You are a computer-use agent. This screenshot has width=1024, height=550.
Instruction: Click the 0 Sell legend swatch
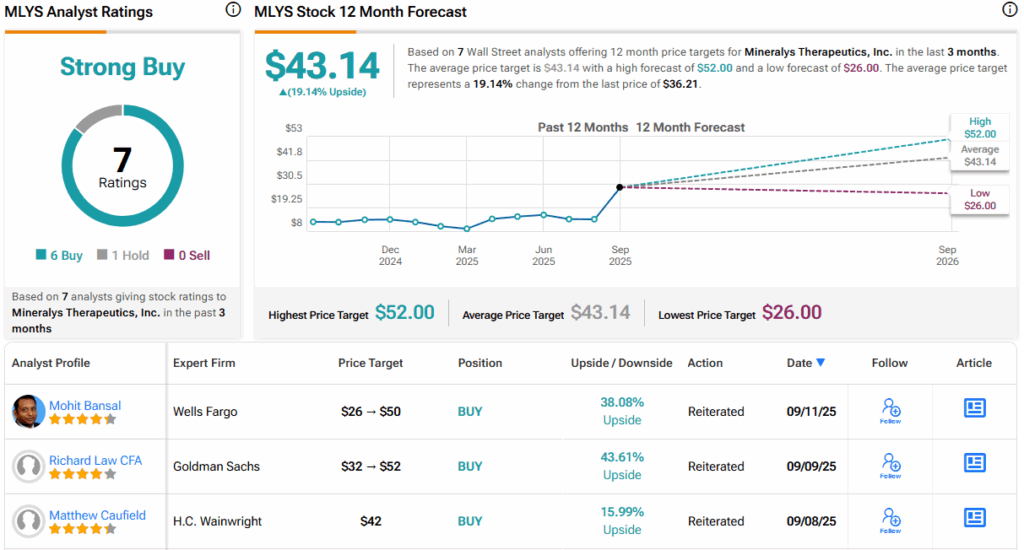pos(169,256)
